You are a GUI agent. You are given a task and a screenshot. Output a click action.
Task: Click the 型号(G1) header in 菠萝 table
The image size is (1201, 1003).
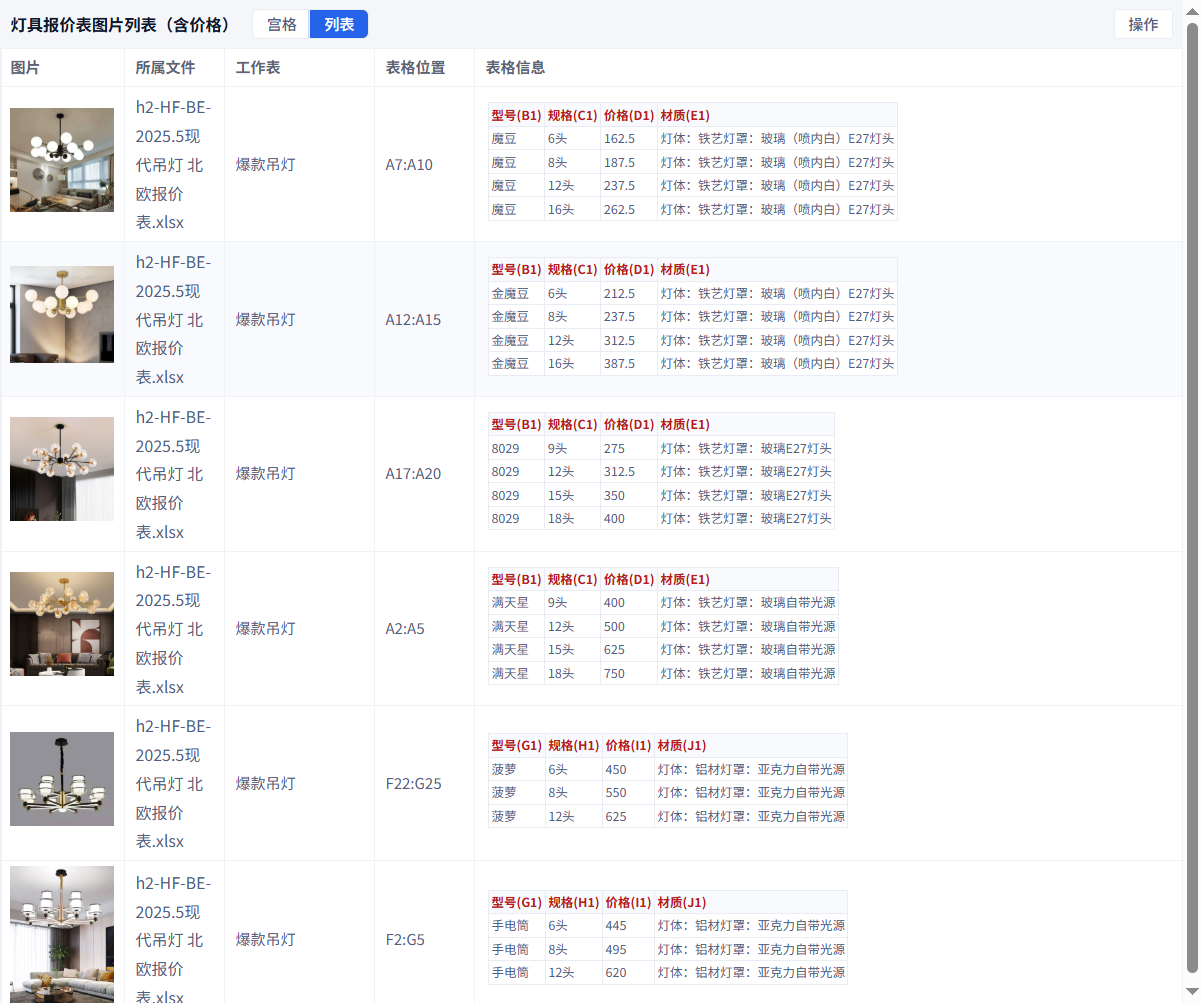tap(516, 745)
